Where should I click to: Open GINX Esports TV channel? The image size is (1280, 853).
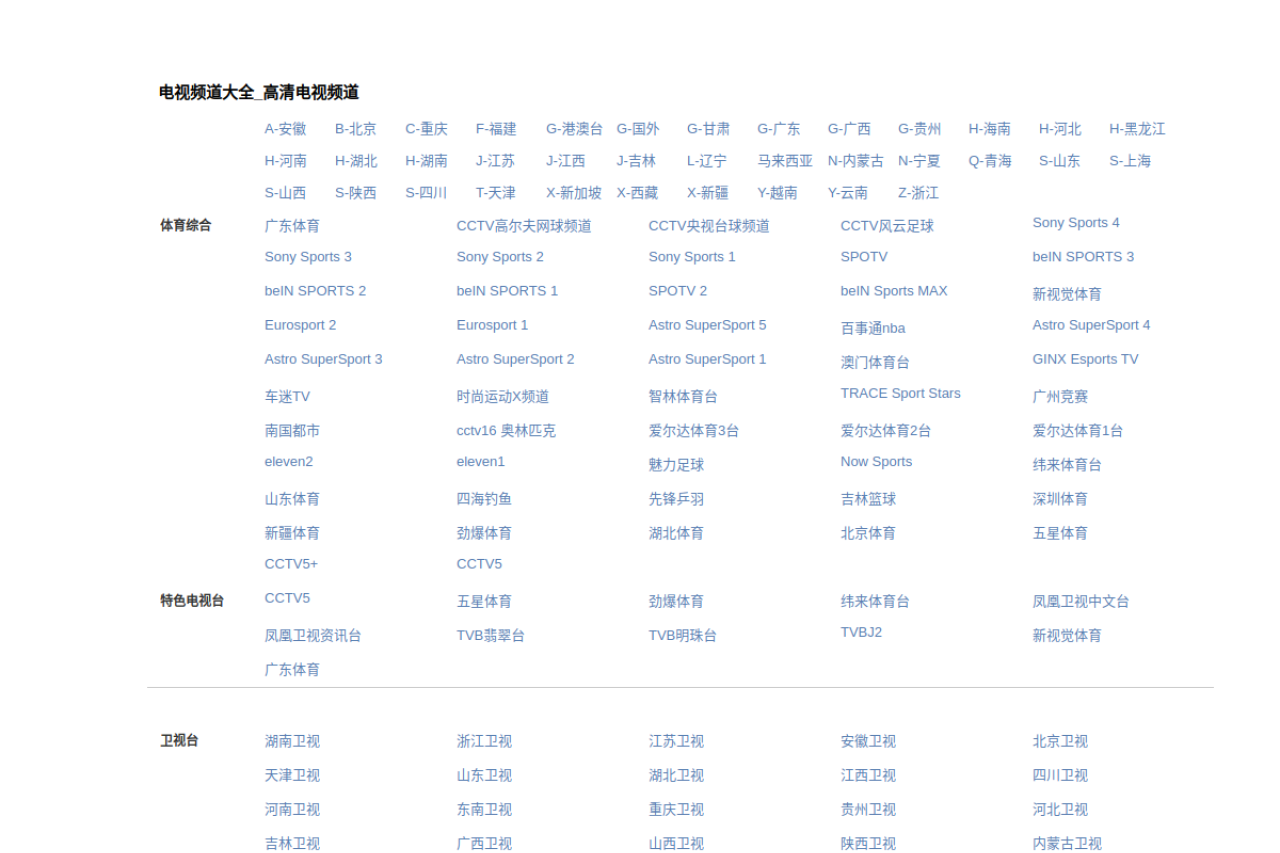[x=1085, y=359]
